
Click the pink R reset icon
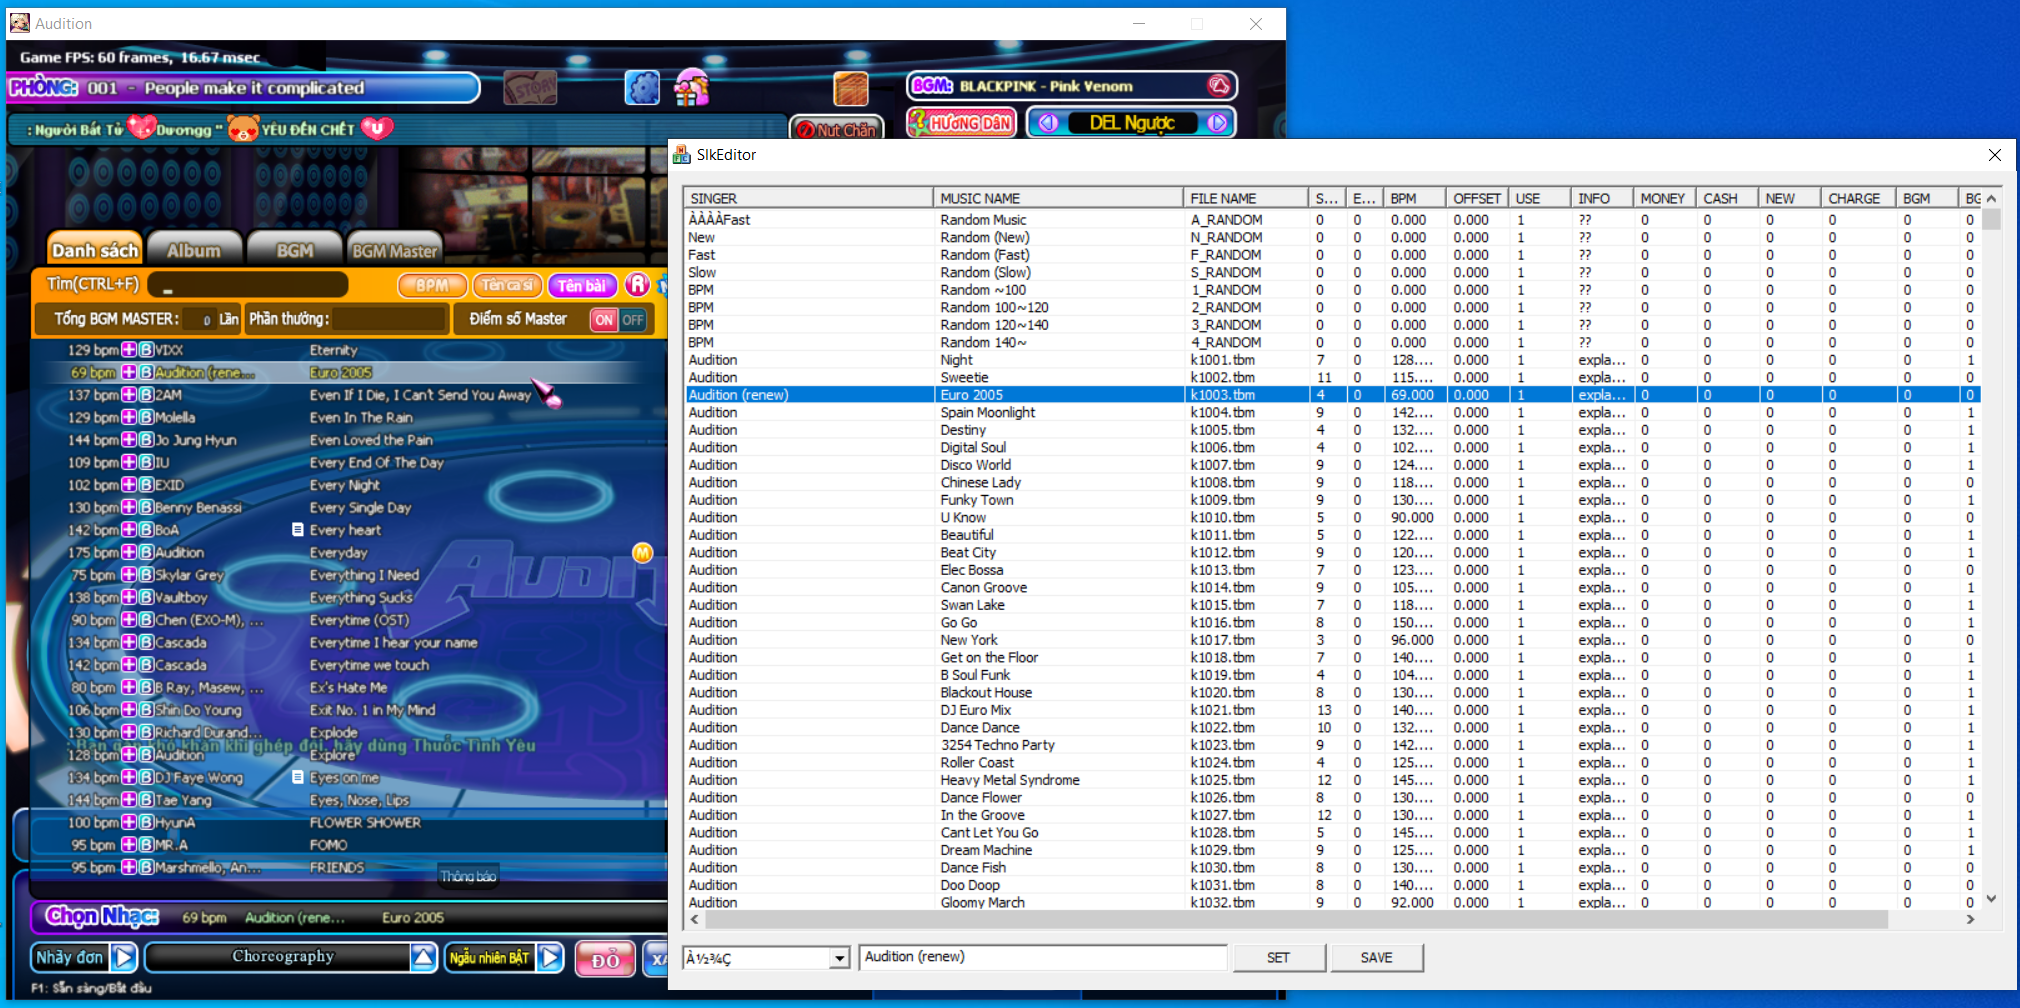(x=638, y=285)
